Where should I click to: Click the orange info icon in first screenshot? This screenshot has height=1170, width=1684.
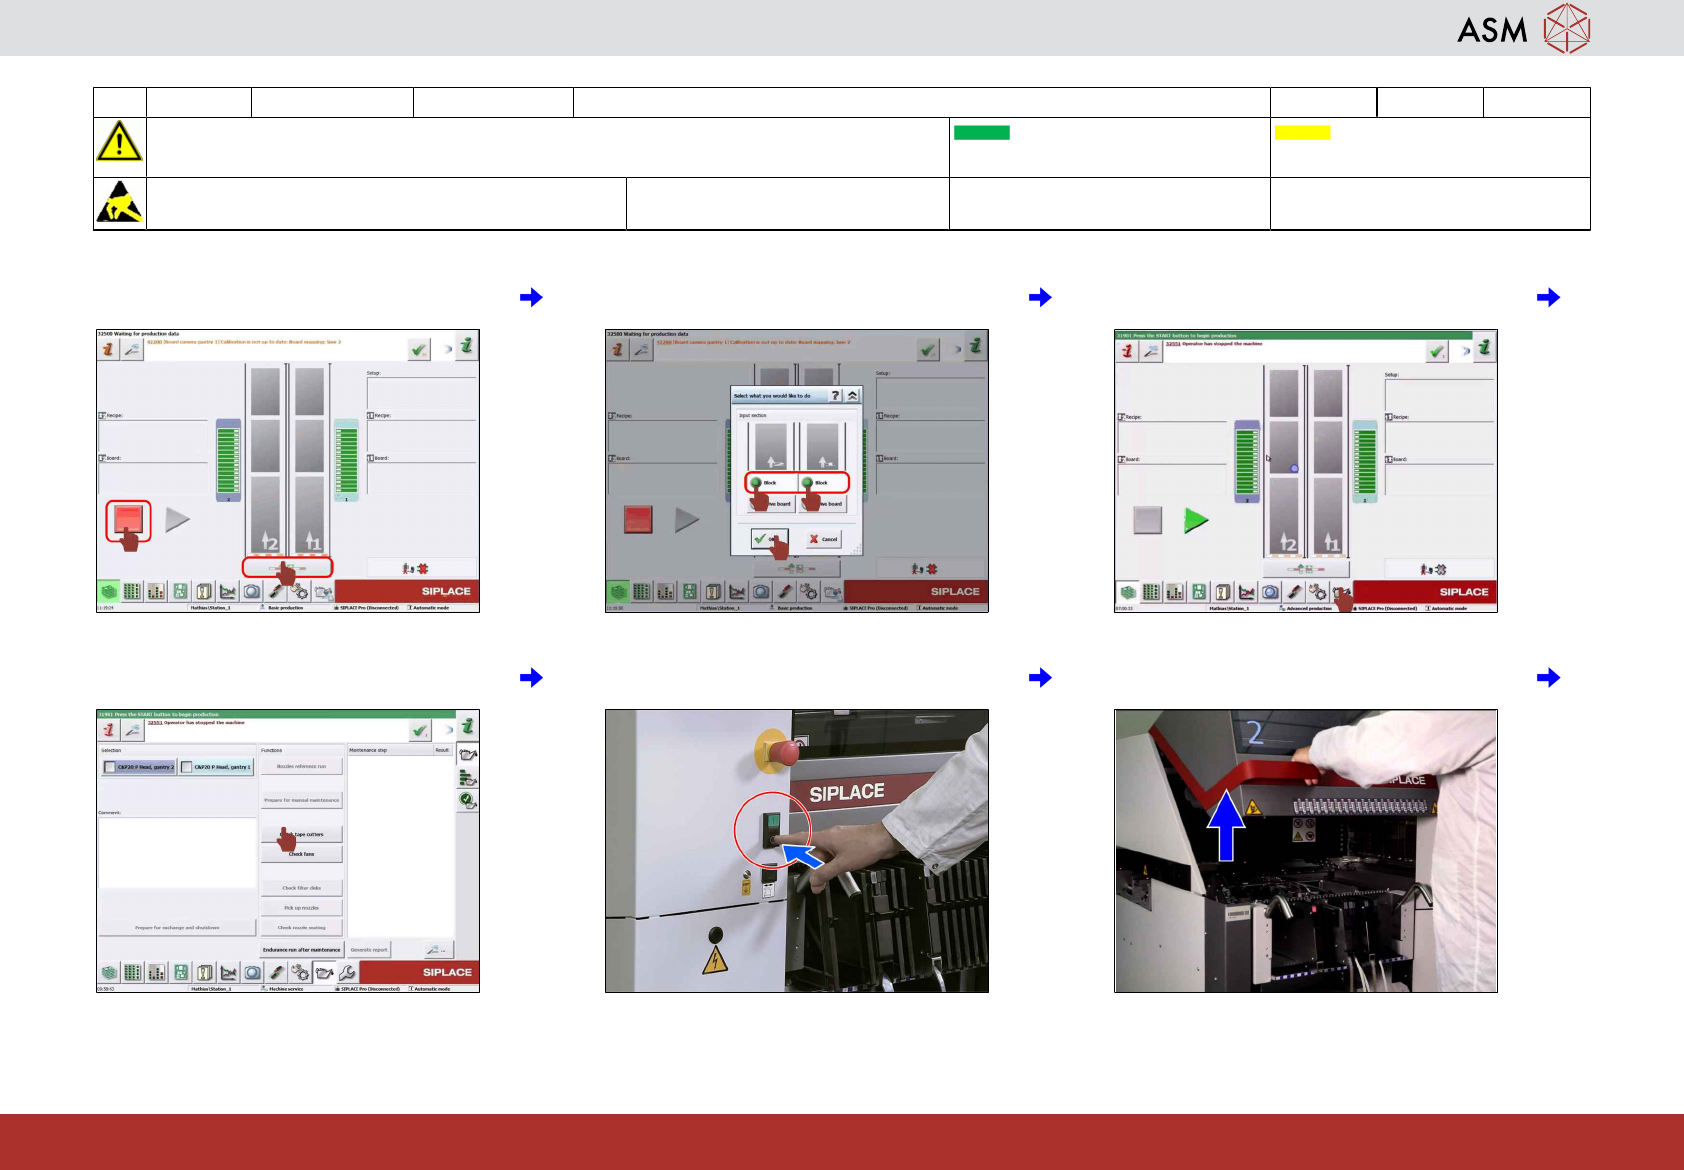[x=109, y=349]
